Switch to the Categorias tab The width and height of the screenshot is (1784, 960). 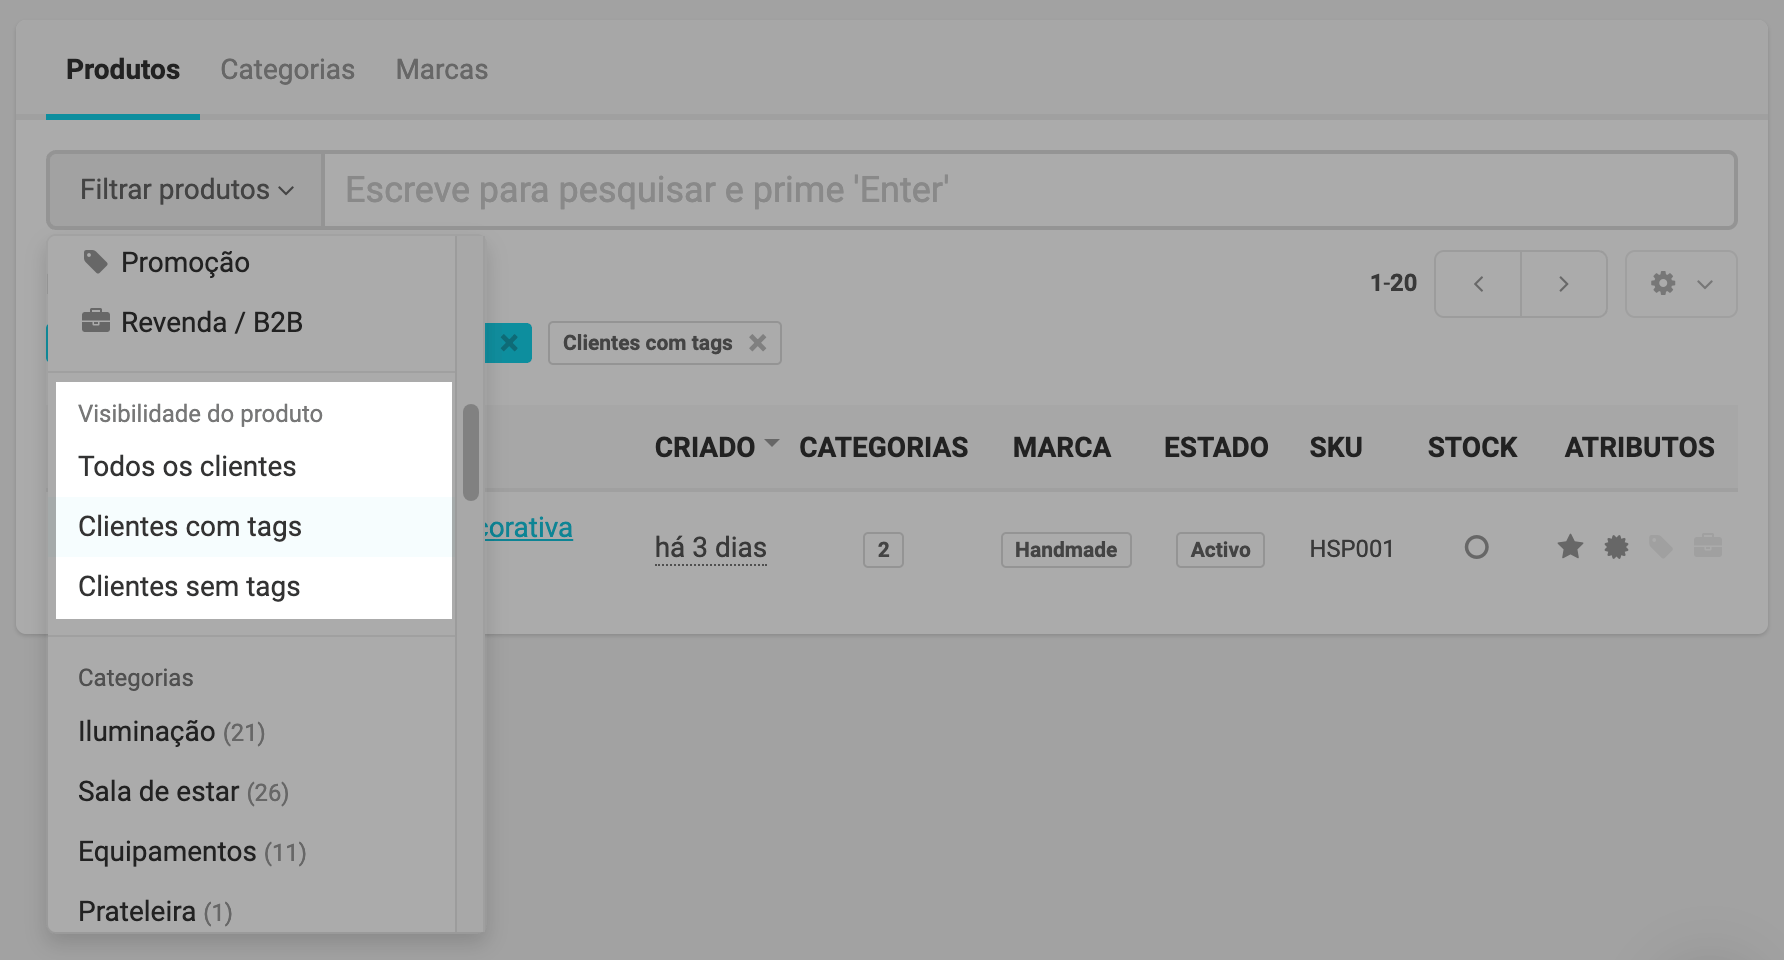tap(287, 70)
